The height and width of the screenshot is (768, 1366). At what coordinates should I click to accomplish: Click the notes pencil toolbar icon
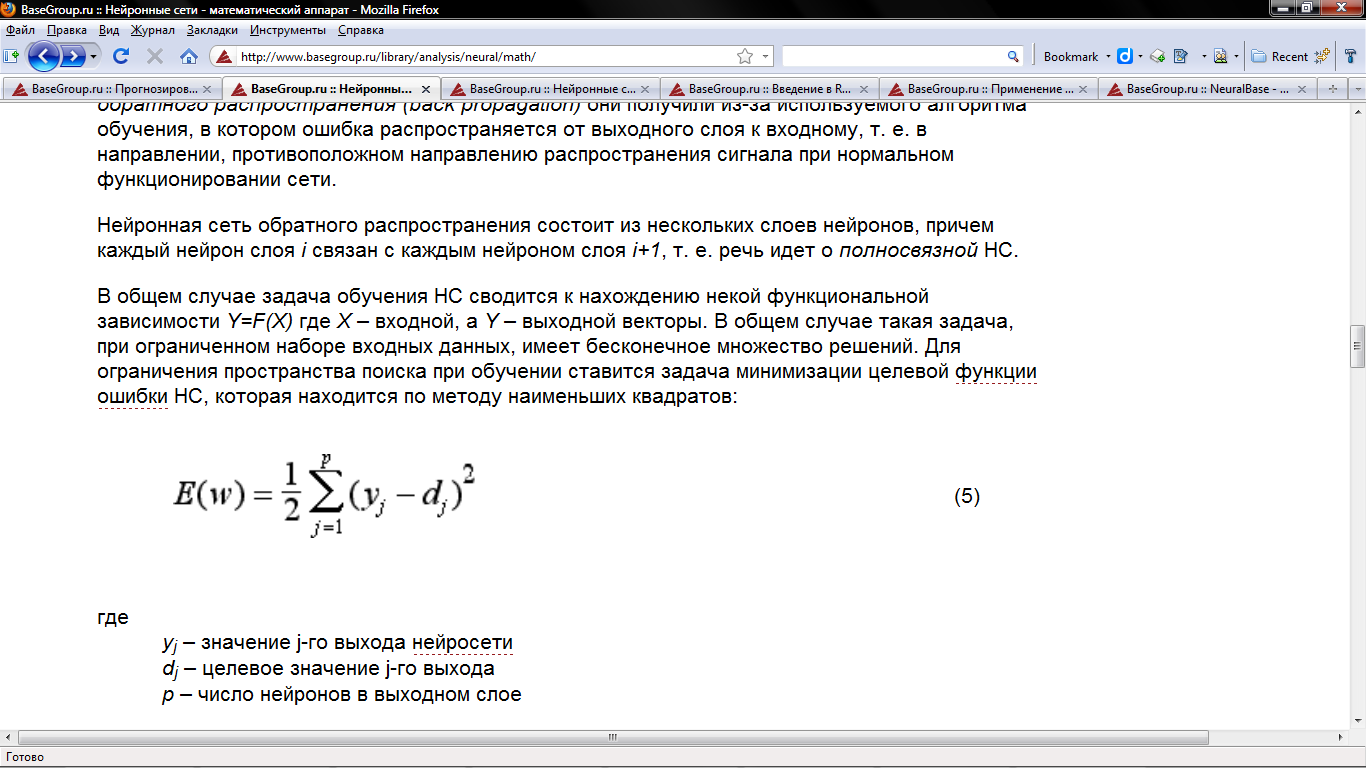tap(1180, 57)
